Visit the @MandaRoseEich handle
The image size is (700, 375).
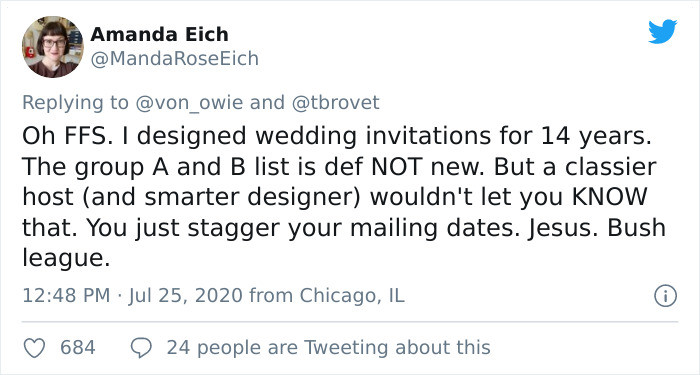pyautogui.click(x=175, y=58)
